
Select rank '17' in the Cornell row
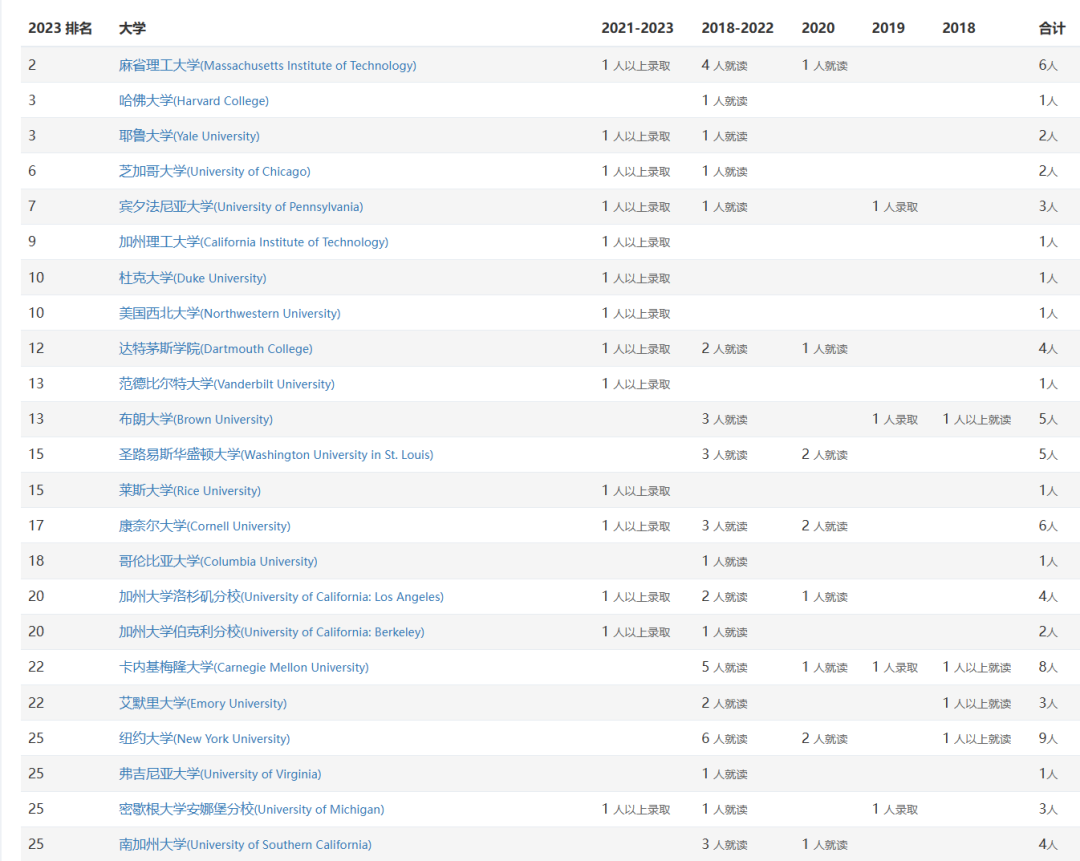click(37, 526)
